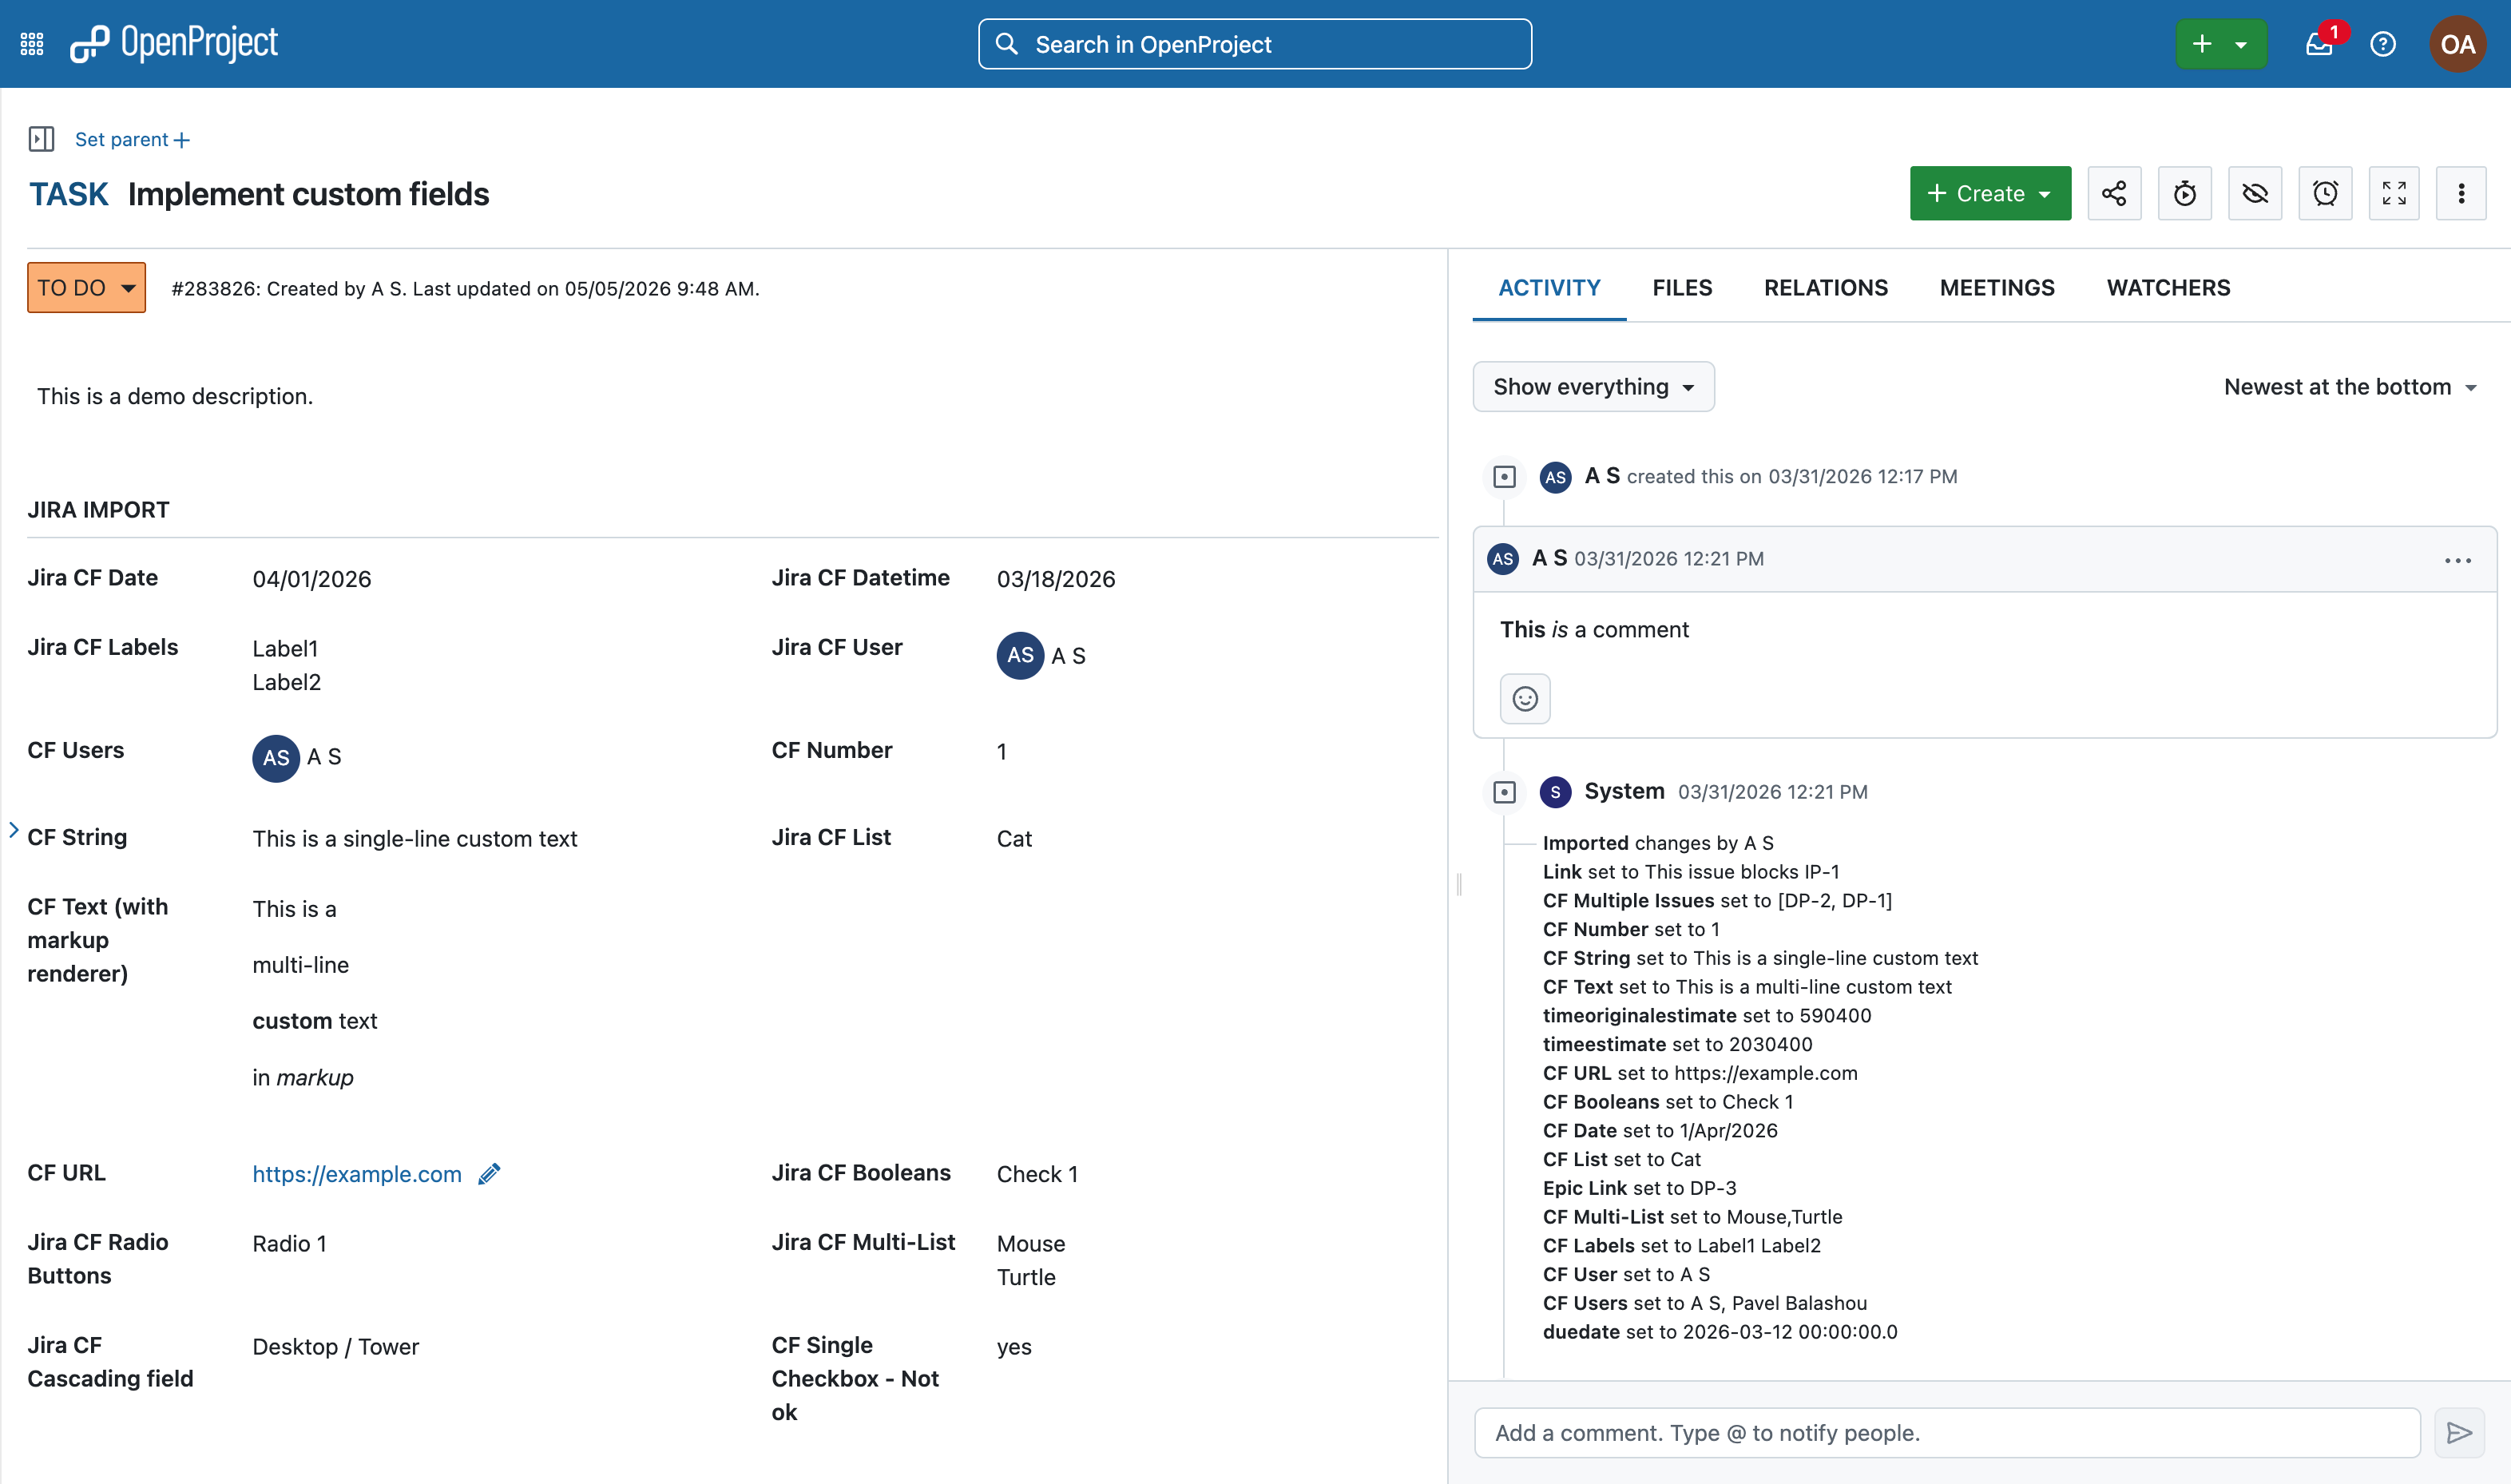Viewport: 2511px width, 1484px height.
Task: Edit the demo description text
Action: 175,396
